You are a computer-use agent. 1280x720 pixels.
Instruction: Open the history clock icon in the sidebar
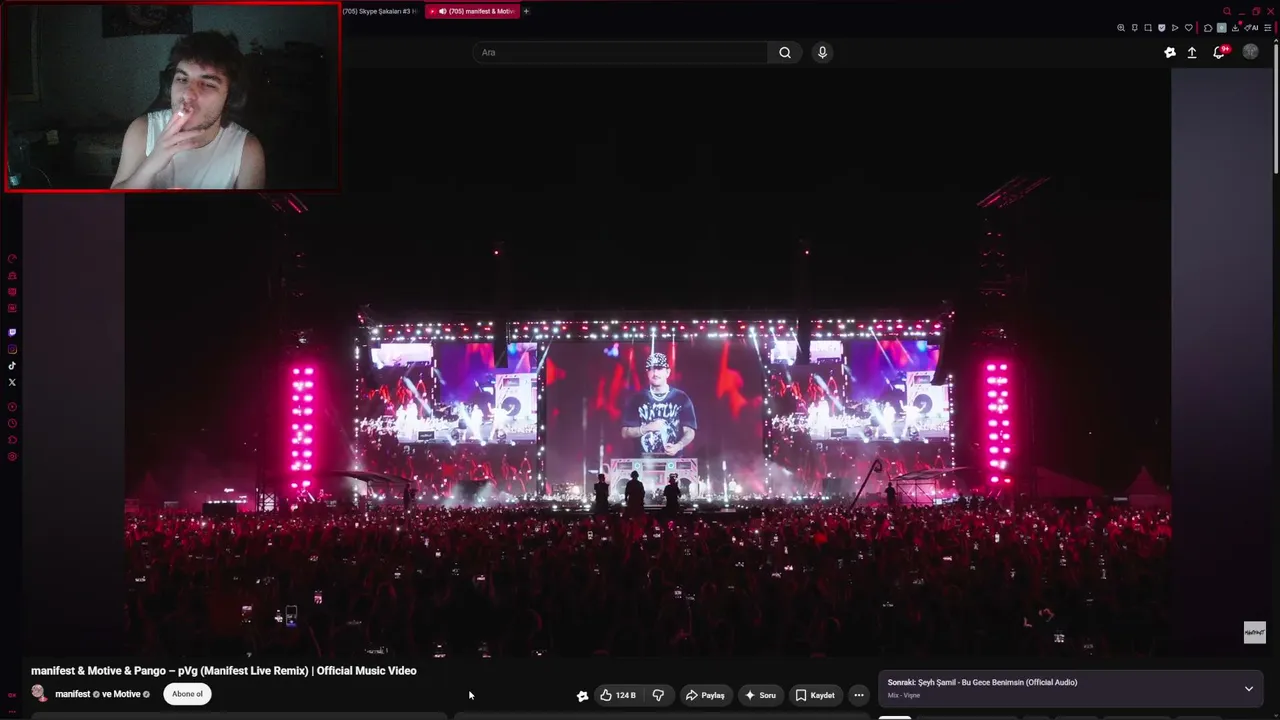(12, 423)
